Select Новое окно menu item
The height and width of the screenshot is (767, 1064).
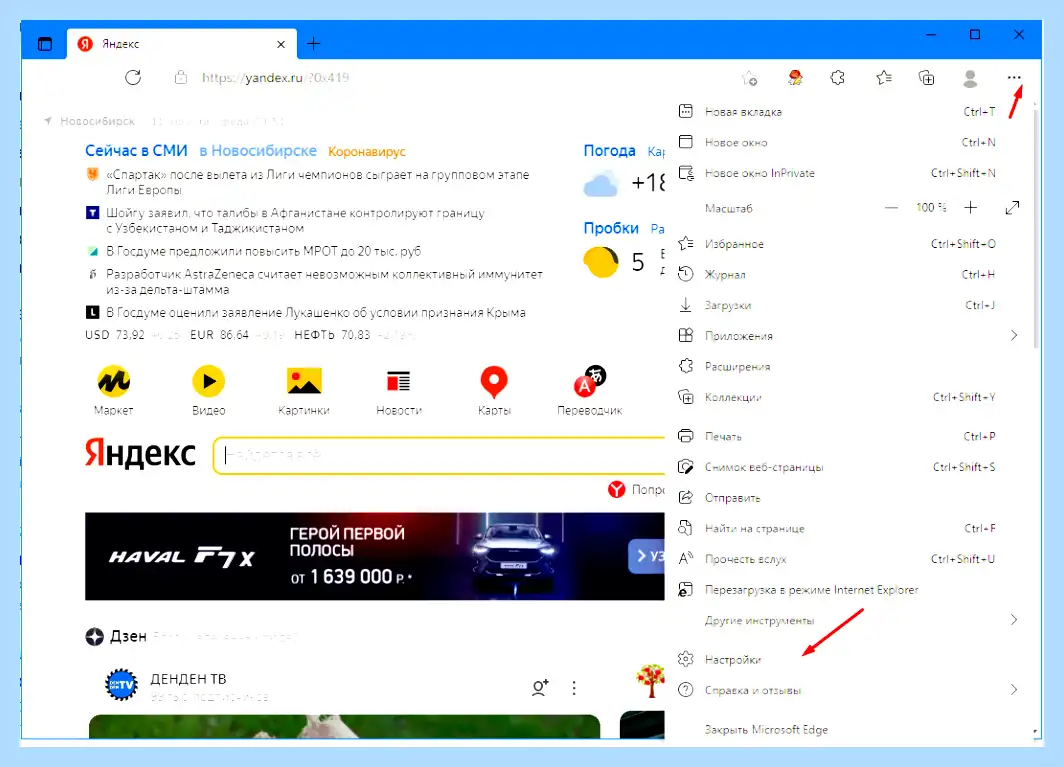coord(848,143)
